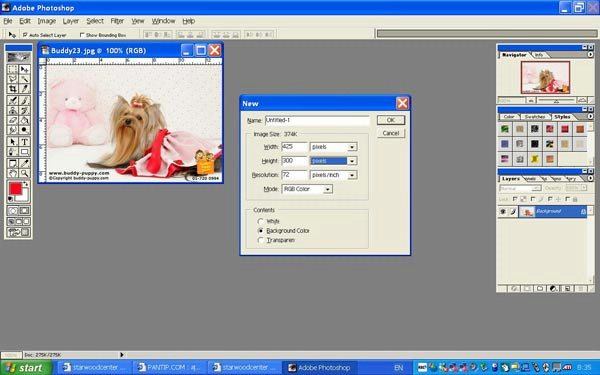Viewport: 600px width, 375px height.
Task: Select the Zoom magnifier tool
Action: (x=24, y=174)
